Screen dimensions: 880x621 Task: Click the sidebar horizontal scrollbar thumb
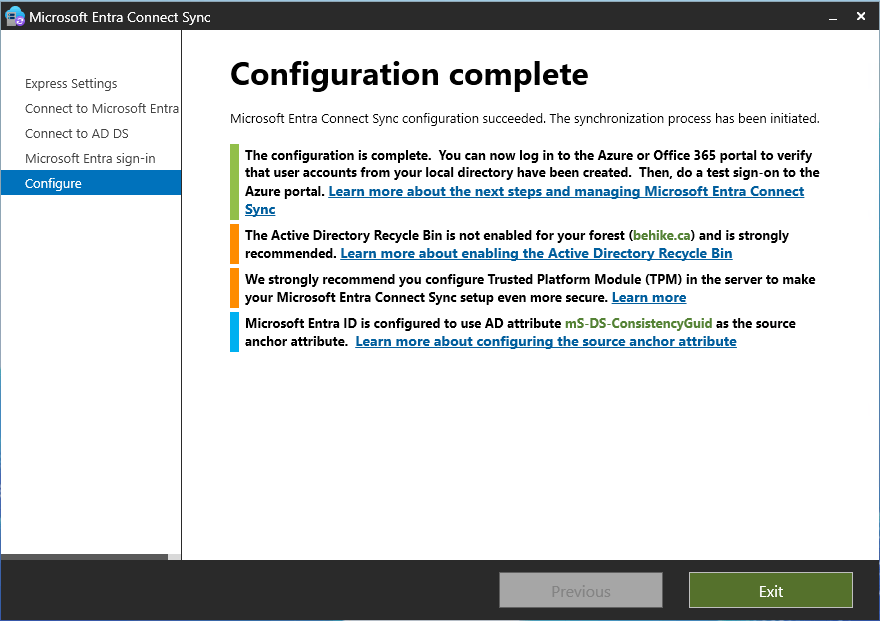pyautogui.click(x=85, y=556)
